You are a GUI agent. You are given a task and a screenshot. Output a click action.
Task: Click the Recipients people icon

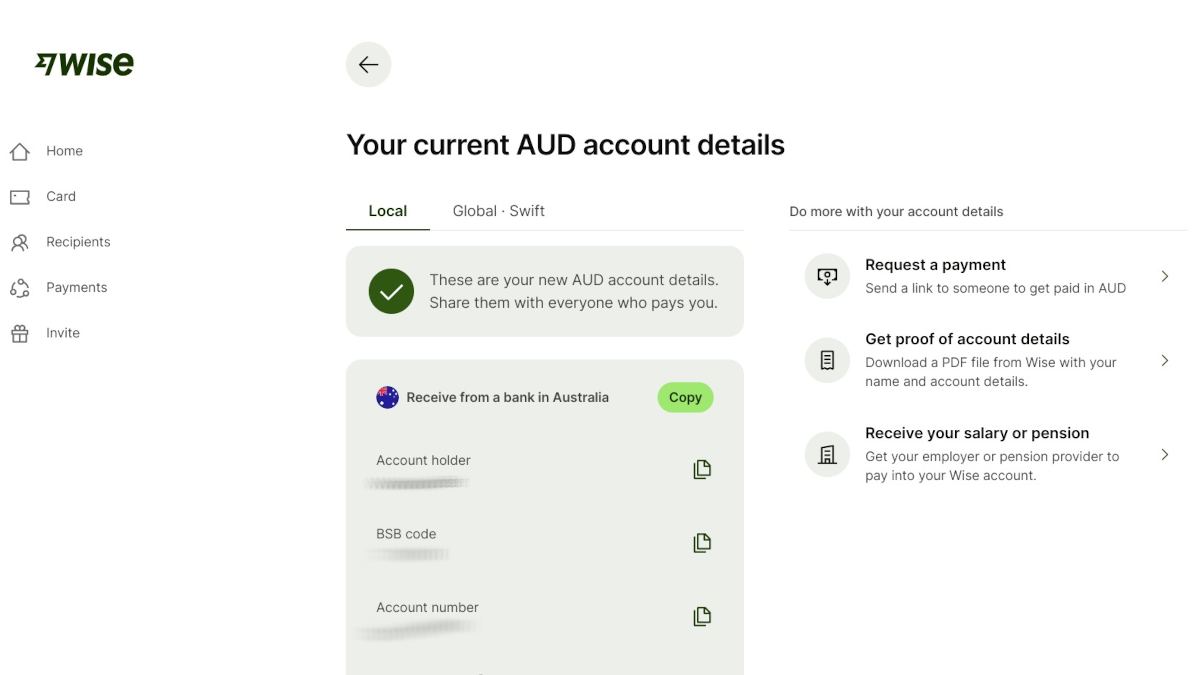(x=20, y=242)
